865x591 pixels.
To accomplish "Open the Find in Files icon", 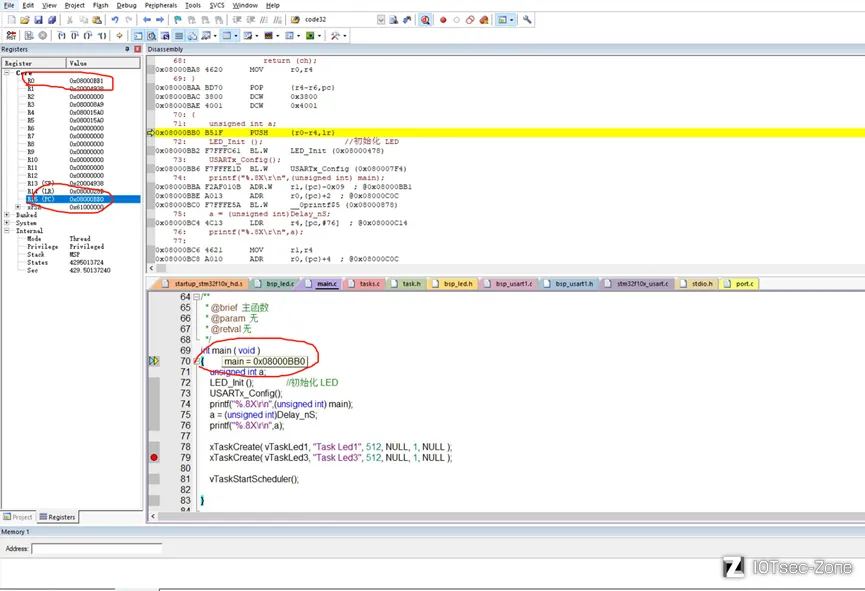I will pyautogui.click(x=295, y=20).
